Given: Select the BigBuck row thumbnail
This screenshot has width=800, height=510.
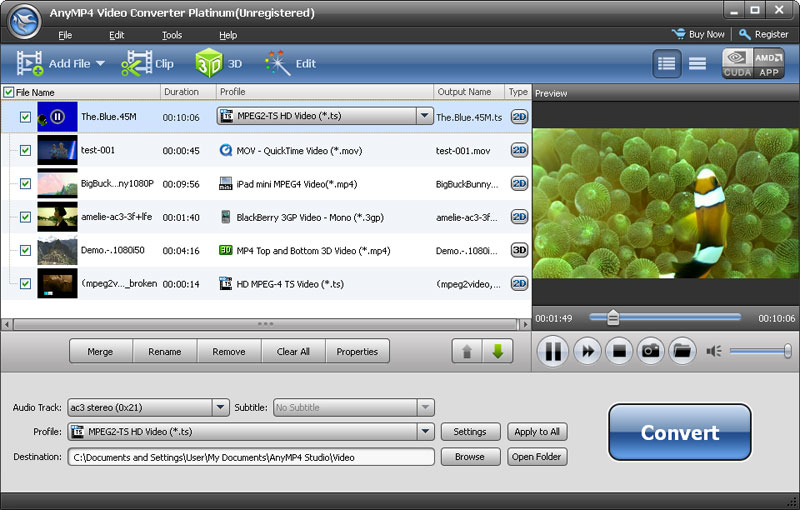Looking at the screenshot, I should [57, 184].
